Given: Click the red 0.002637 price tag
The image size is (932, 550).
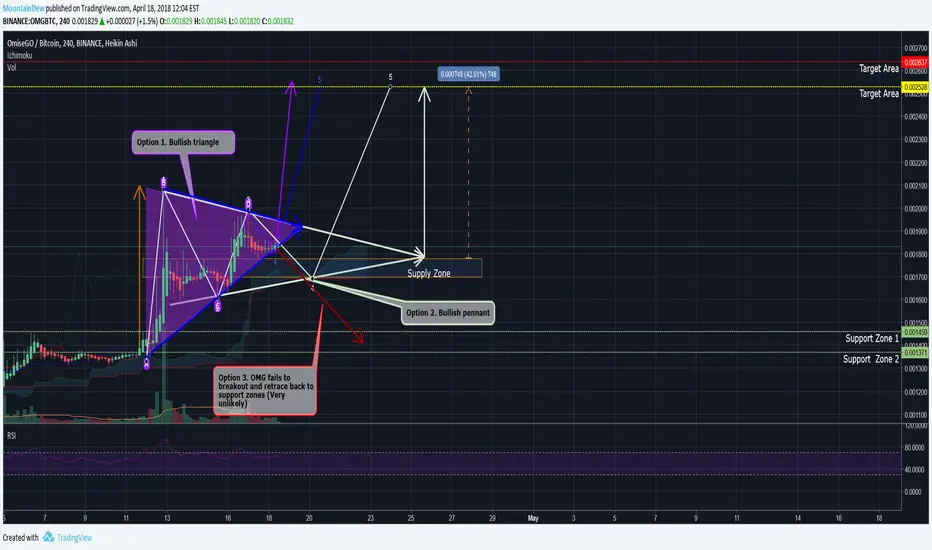Looking at the screenshot, I should coord(915,62).
